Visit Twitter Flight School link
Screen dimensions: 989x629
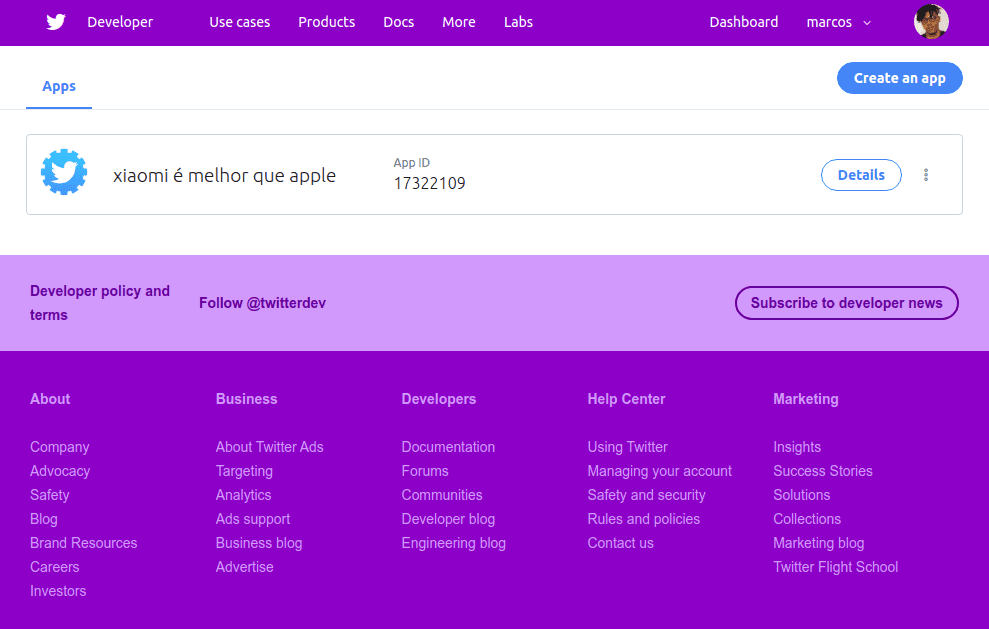[835, 567]
